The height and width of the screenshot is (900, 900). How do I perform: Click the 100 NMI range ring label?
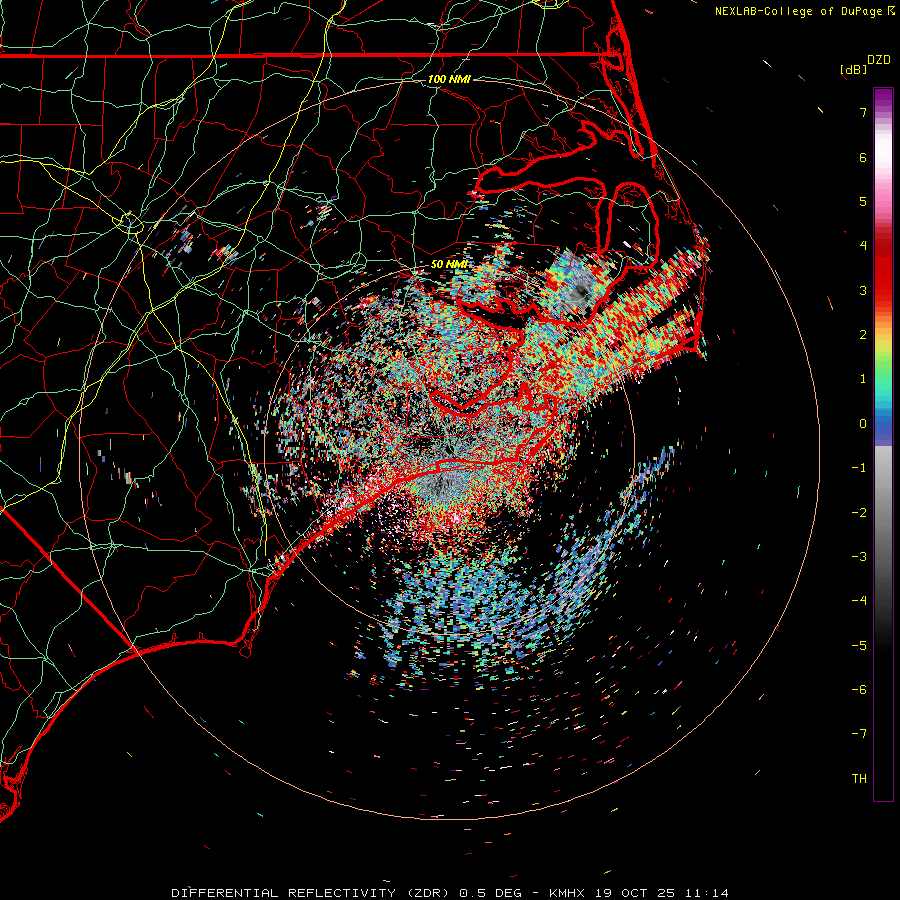449,79
